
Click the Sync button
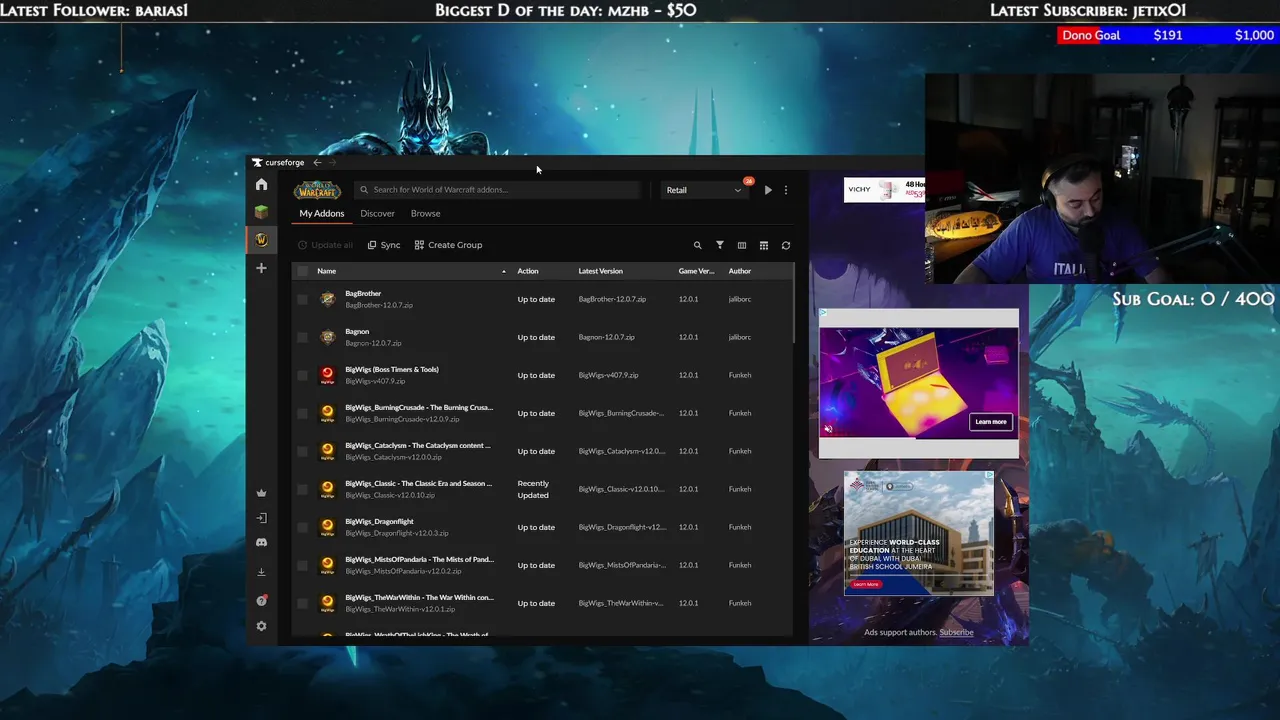[384, 245]
